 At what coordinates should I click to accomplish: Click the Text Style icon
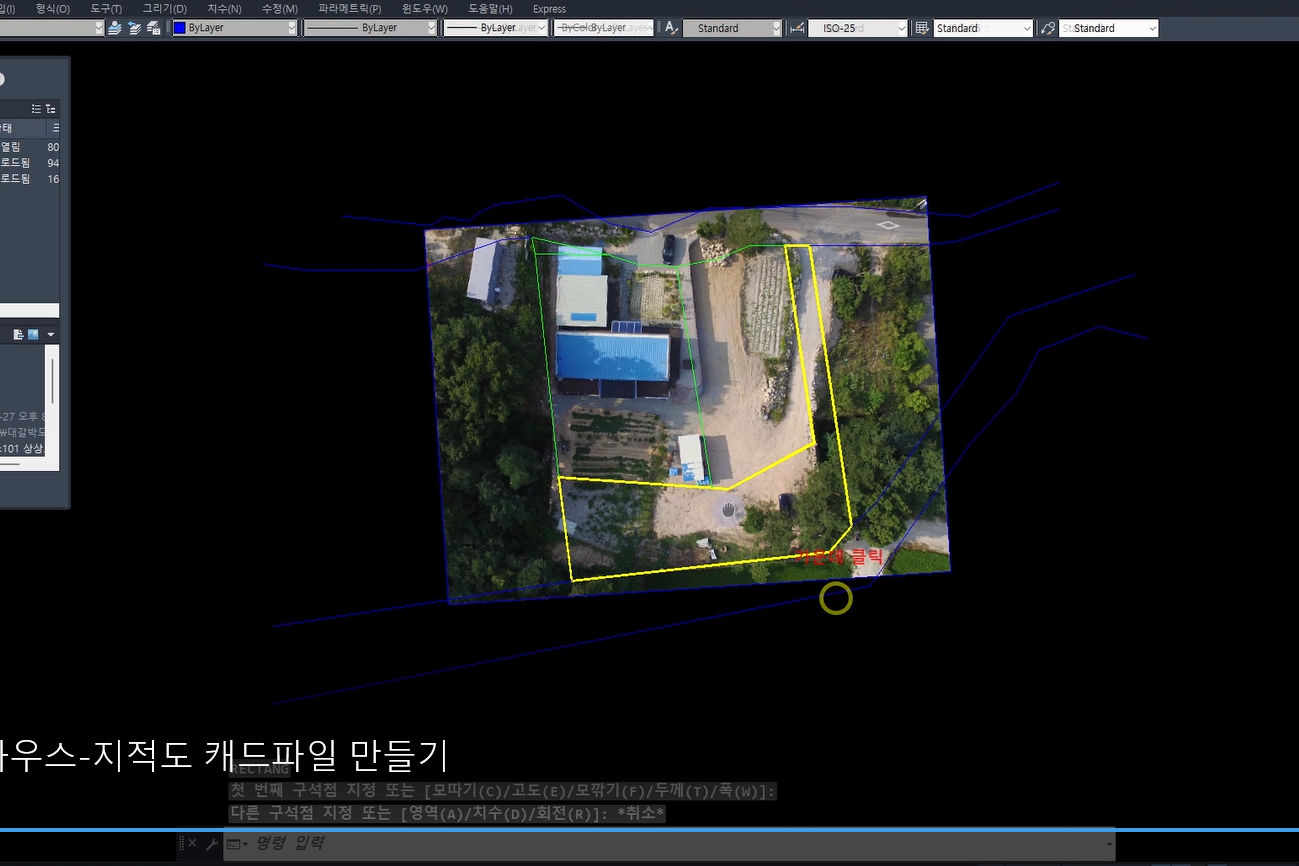(671, 28)
